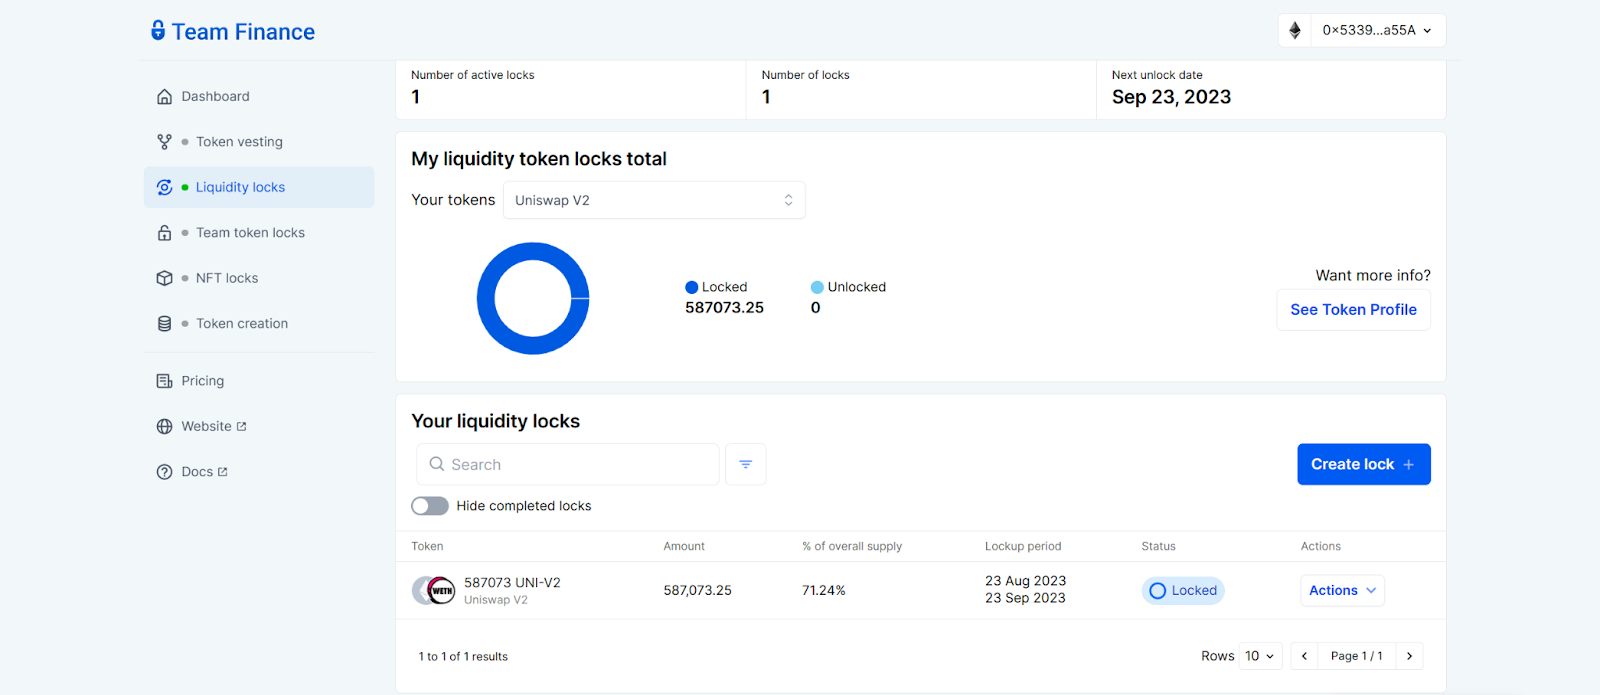
Task: Click the filter icon beside search
Action: 745,464
